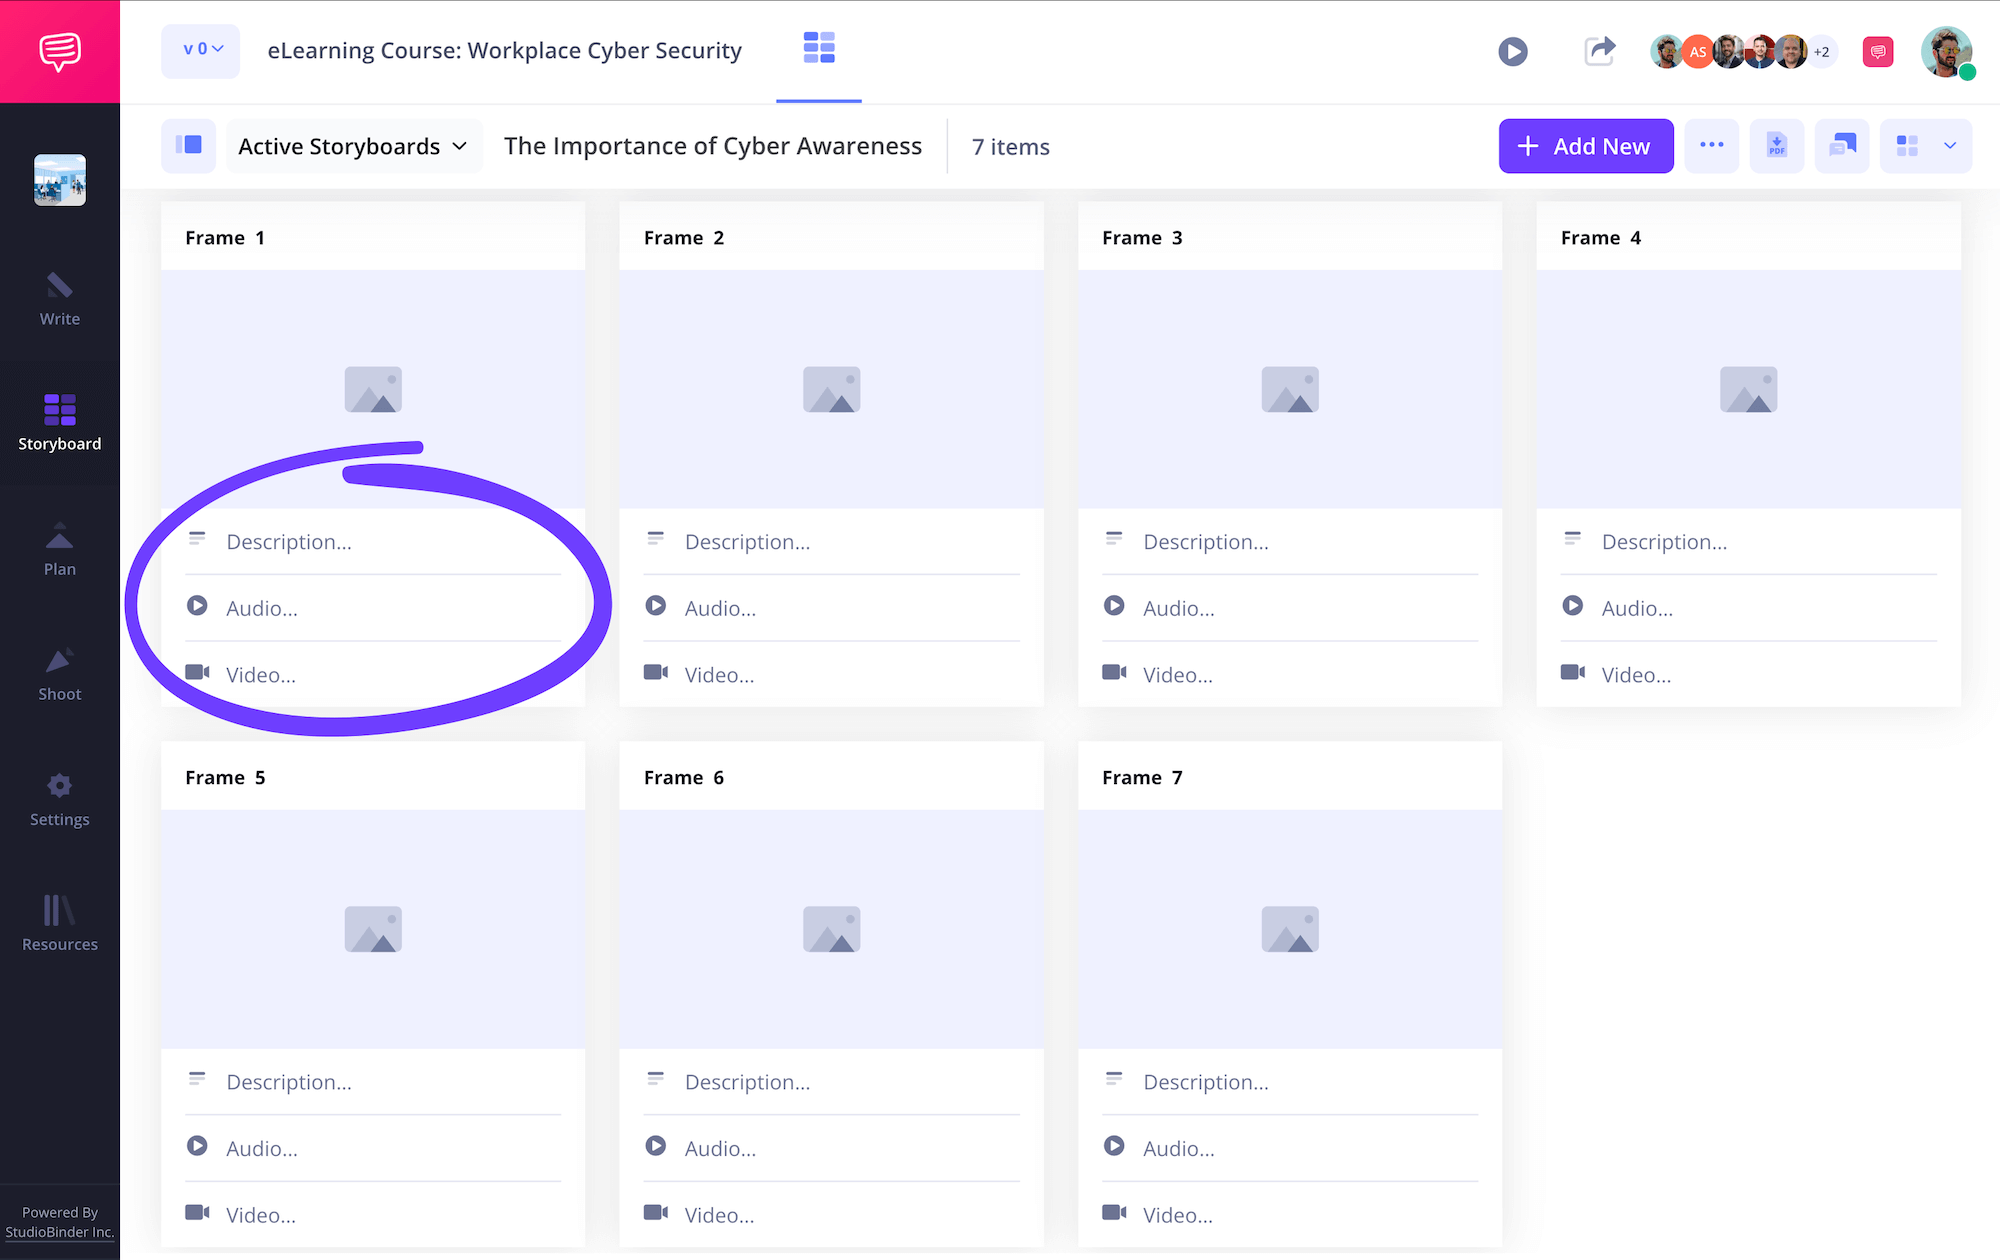Image resolution: width=2000 pixels, height=1260 pixels.
Task: Open the Shoot section in sidebar
Action: pyautogui.click(x=60, y=674)
